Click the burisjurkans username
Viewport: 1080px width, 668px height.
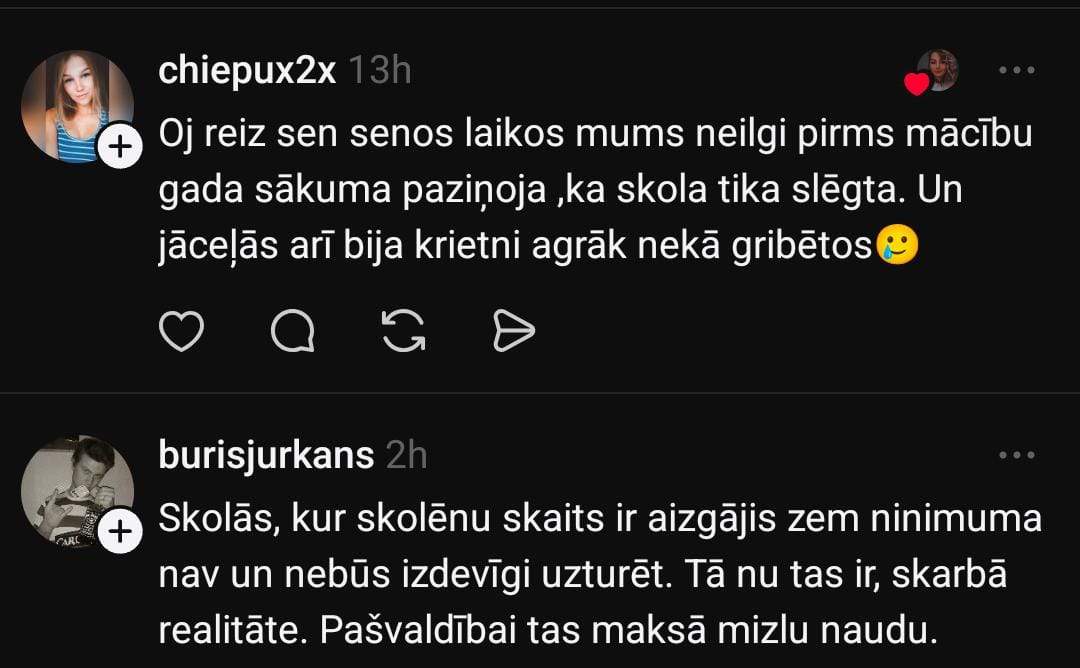pyautogui.click(x=266, y=456)
